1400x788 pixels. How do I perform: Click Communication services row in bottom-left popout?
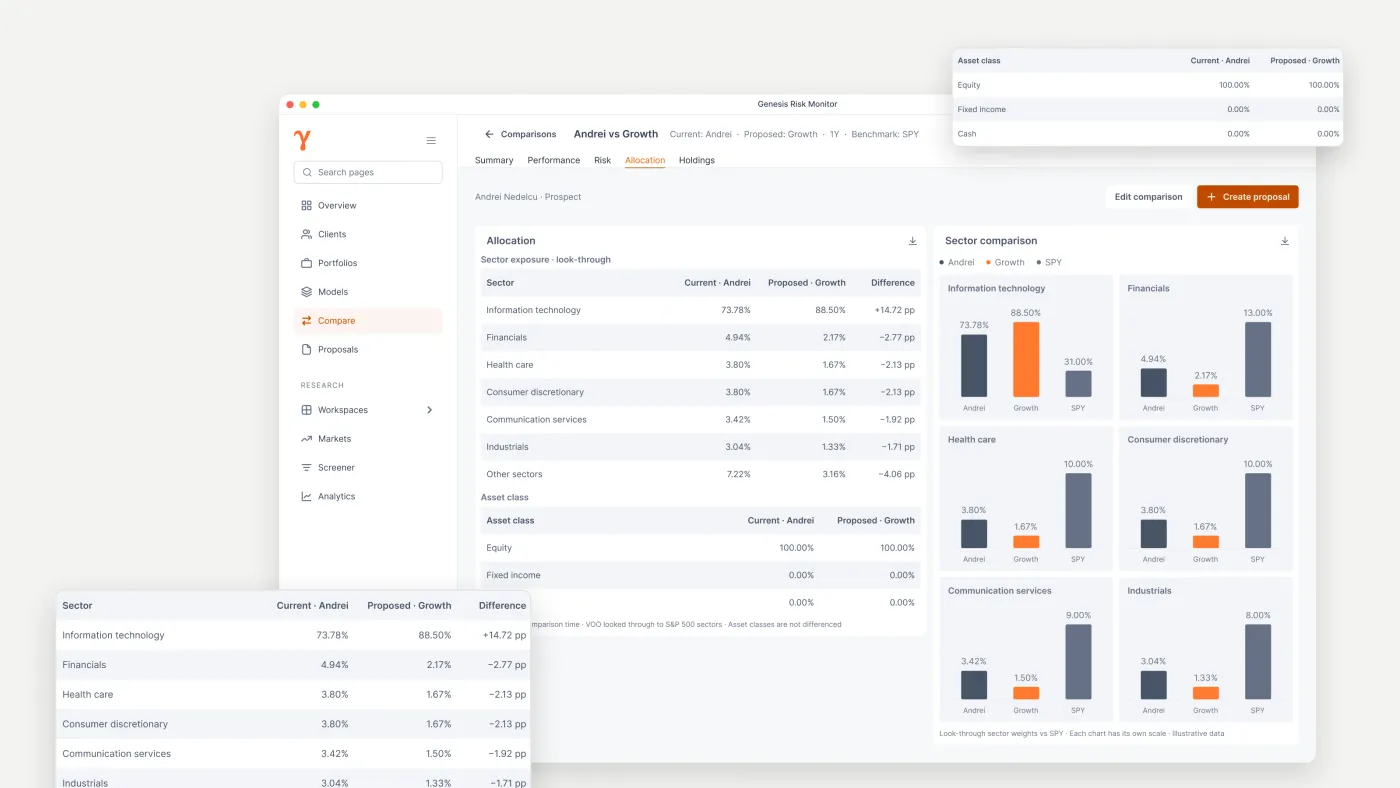[x=294, y=754]
